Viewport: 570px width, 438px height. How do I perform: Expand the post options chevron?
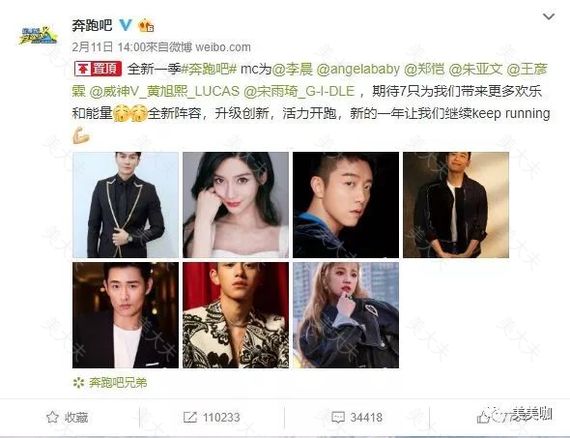click(x=548, y=16)
